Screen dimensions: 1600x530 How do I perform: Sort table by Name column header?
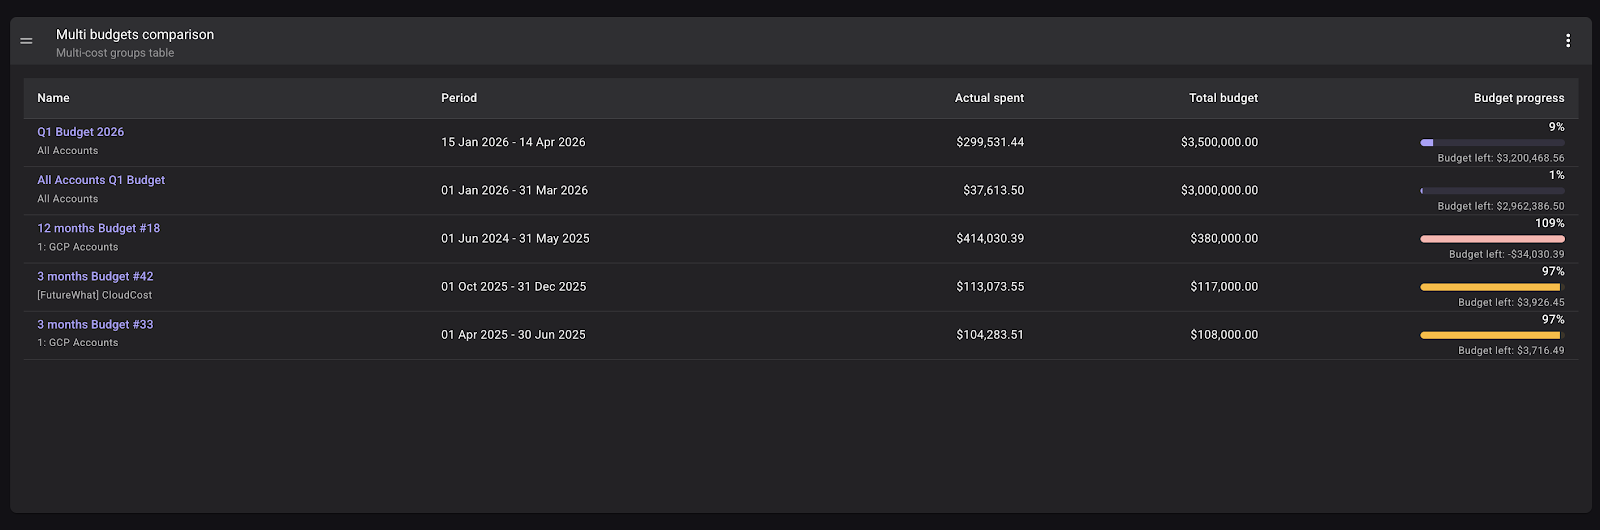[53, 98]
